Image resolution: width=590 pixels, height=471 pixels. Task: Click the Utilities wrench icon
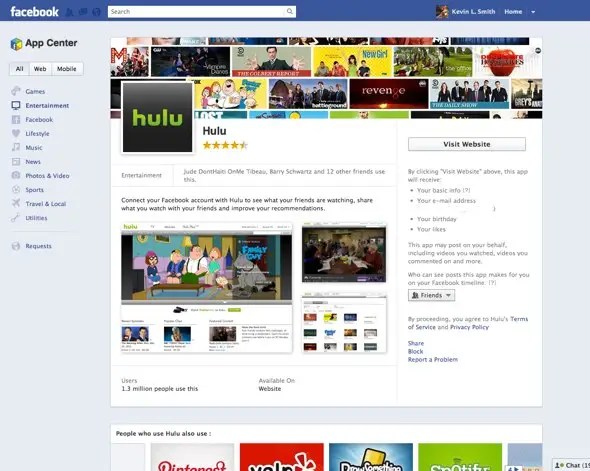pos(16,218)
